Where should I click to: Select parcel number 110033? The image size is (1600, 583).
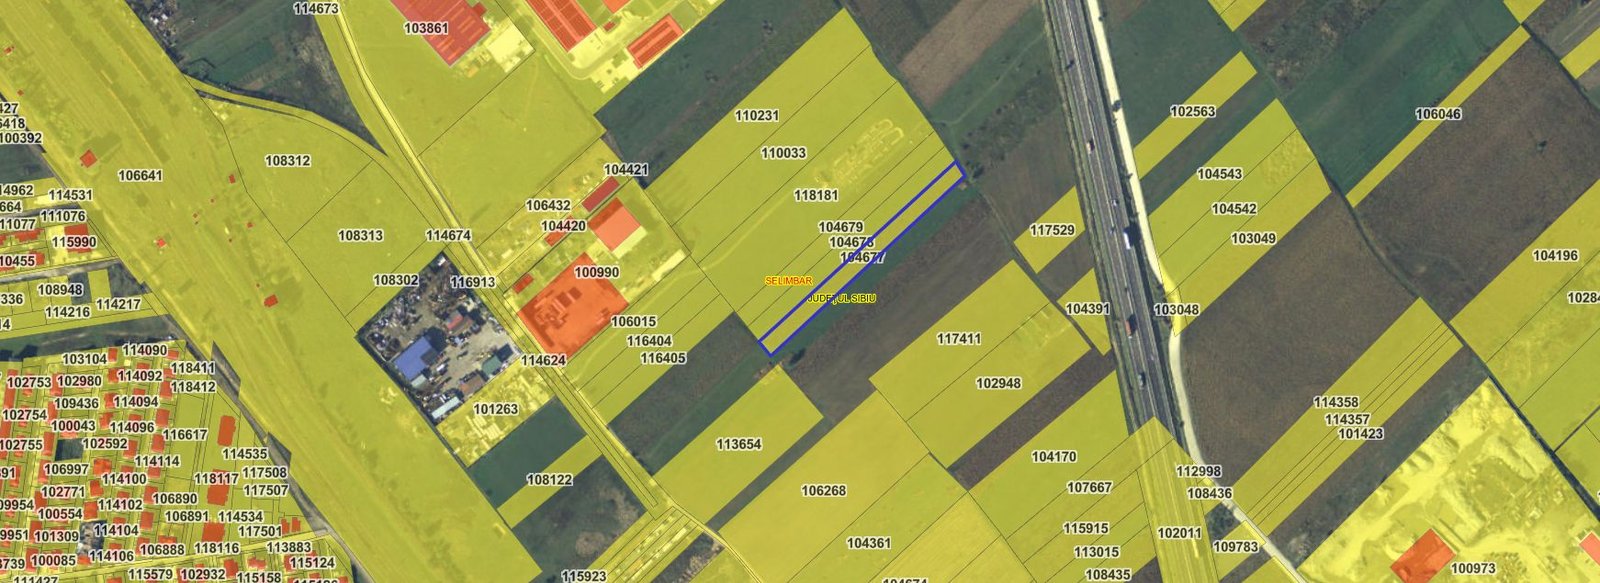pos(783,153)
